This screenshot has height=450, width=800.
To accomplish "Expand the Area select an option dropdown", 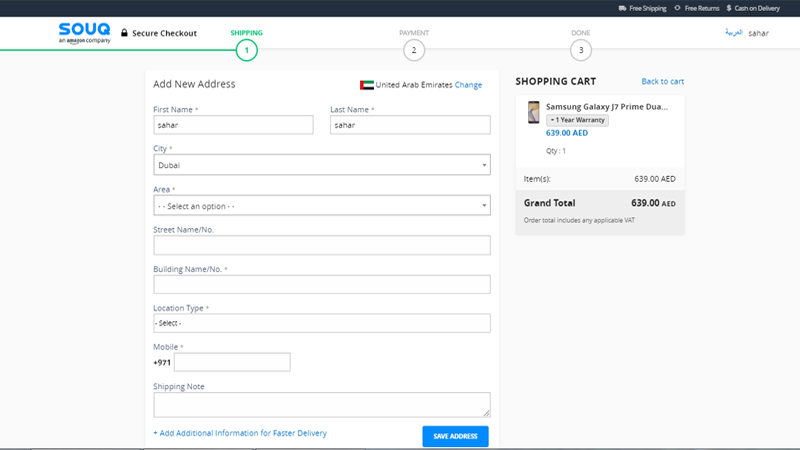I will tap(322, 206).
